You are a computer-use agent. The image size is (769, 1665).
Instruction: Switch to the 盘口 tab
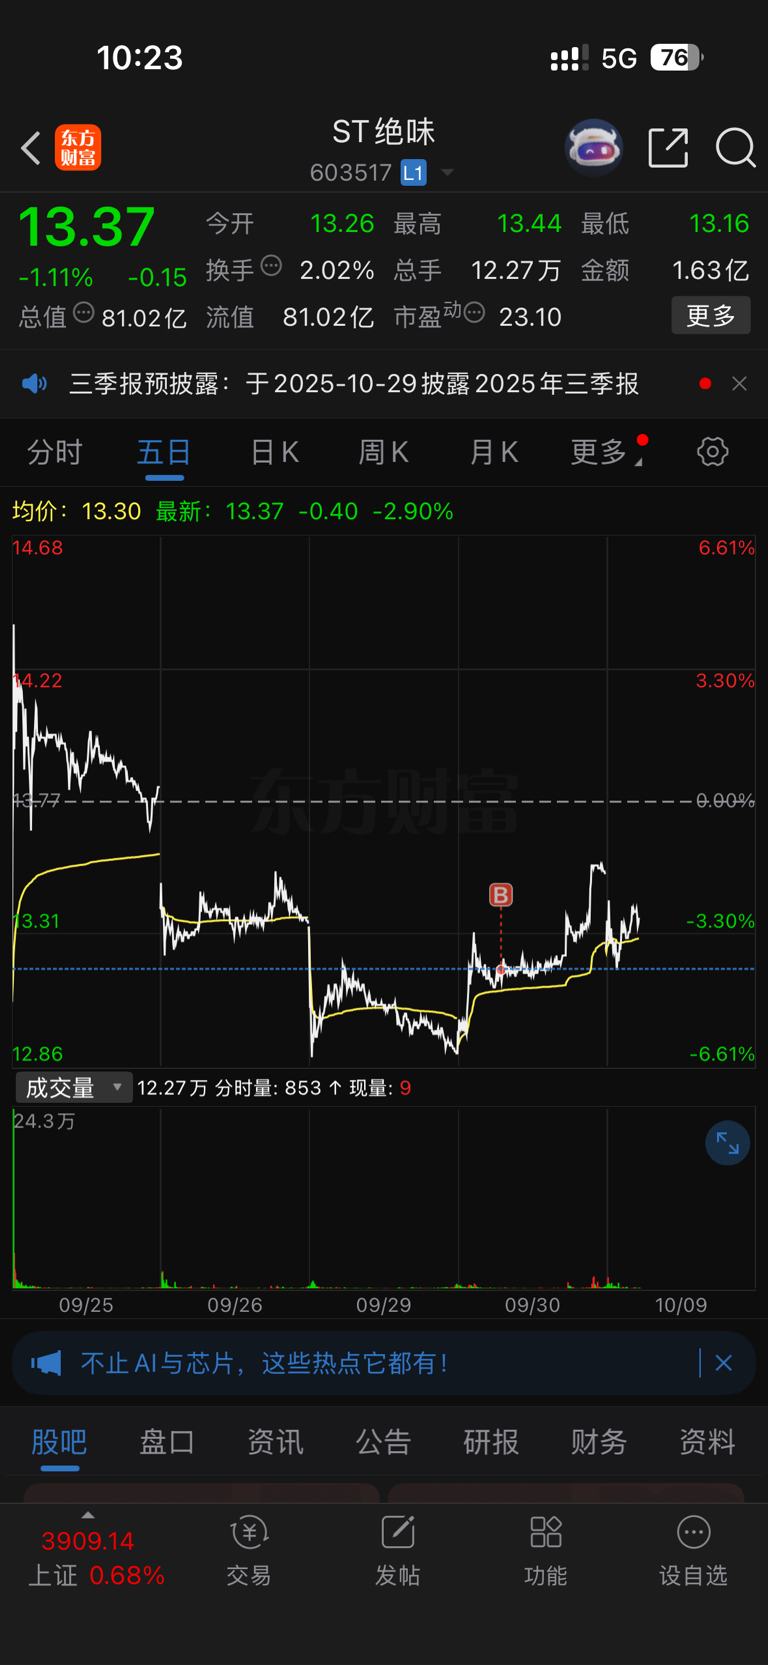(x=167, y=1442)
